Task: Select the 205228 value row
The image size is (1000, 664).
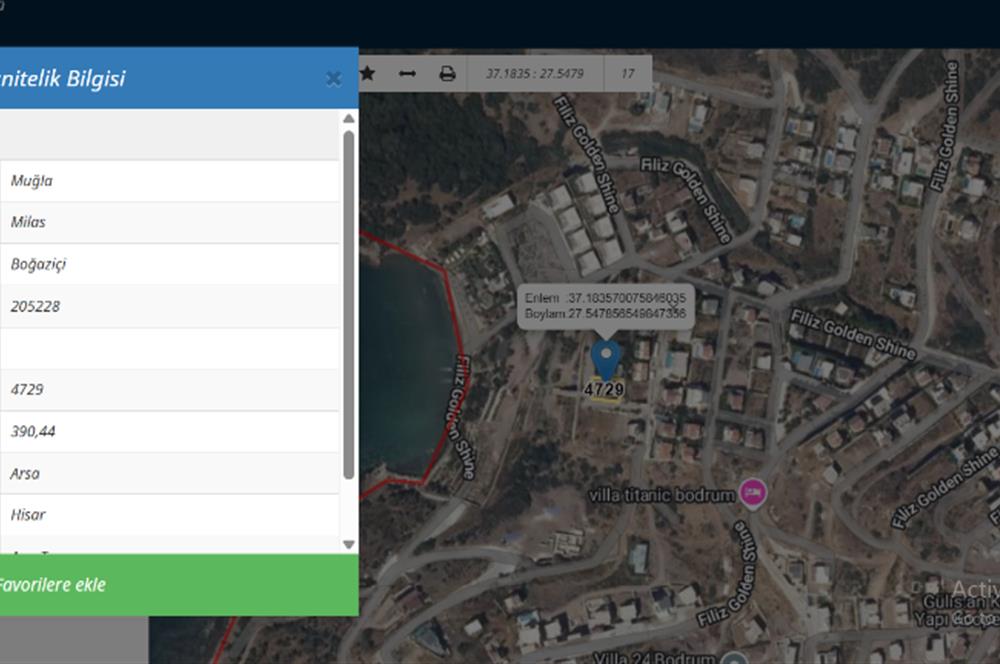Action: [x=169, y=306]
